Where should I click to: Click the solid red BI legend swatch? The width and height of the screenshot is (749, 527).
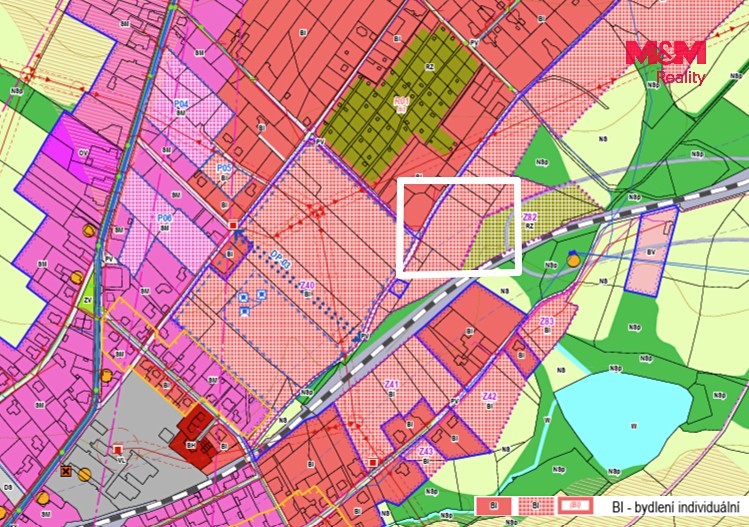(x=493, y=505)
